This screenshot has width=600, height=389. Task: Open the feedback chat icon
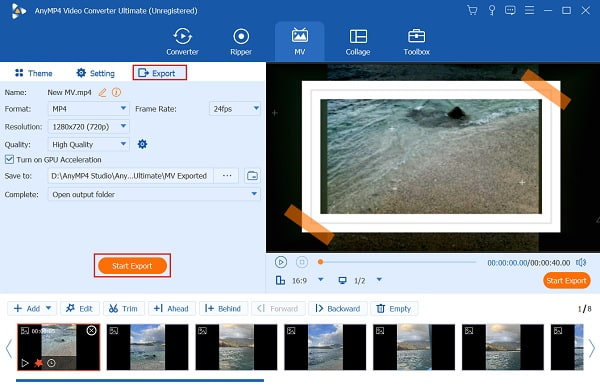click(x=510, y=10)
